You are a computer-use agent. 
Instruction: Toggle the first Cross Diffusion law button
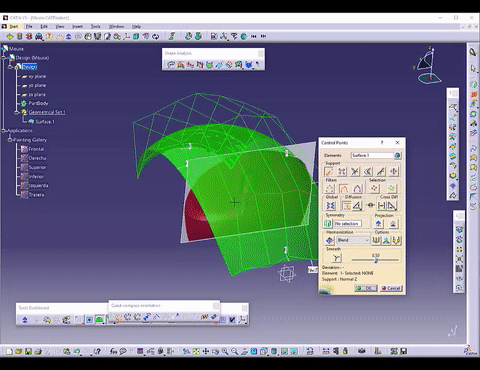point(381,206)
